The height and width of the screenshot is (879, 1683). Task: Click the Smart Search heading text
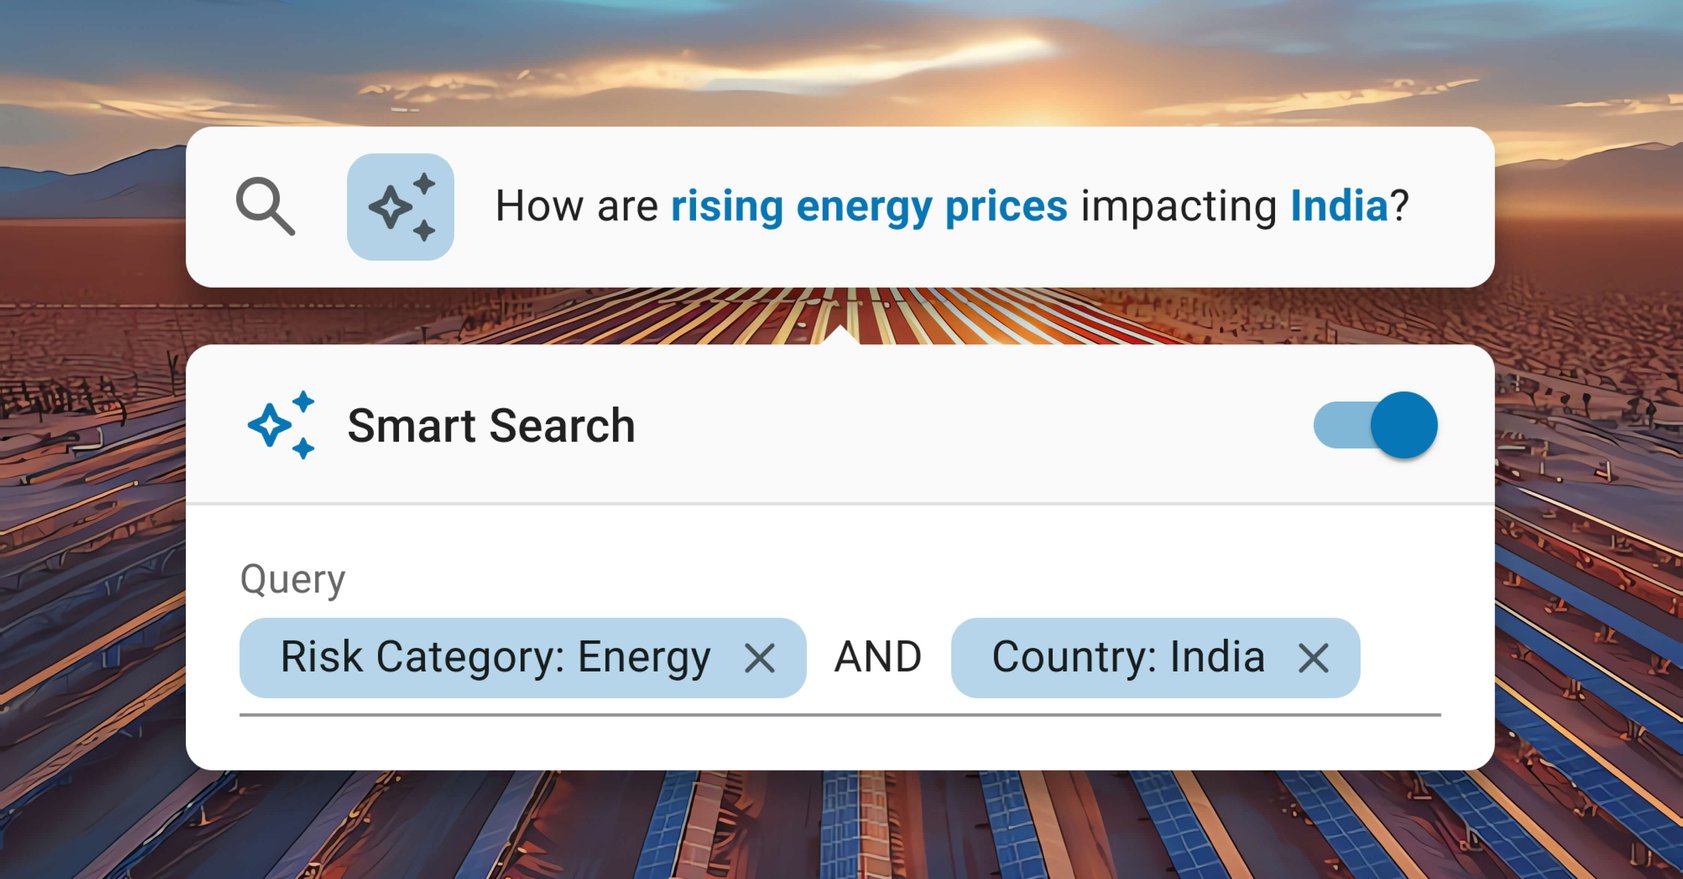491,426
